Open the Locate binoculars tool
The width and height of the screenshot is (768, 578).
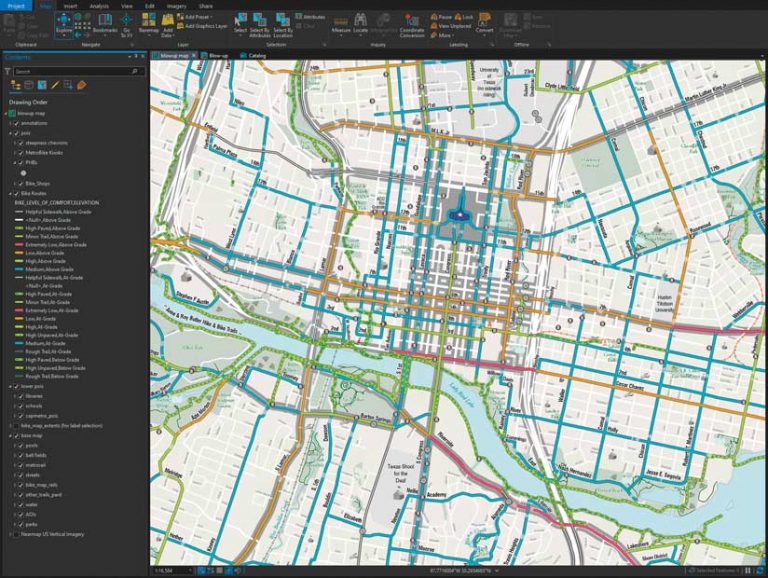point(360,24)
